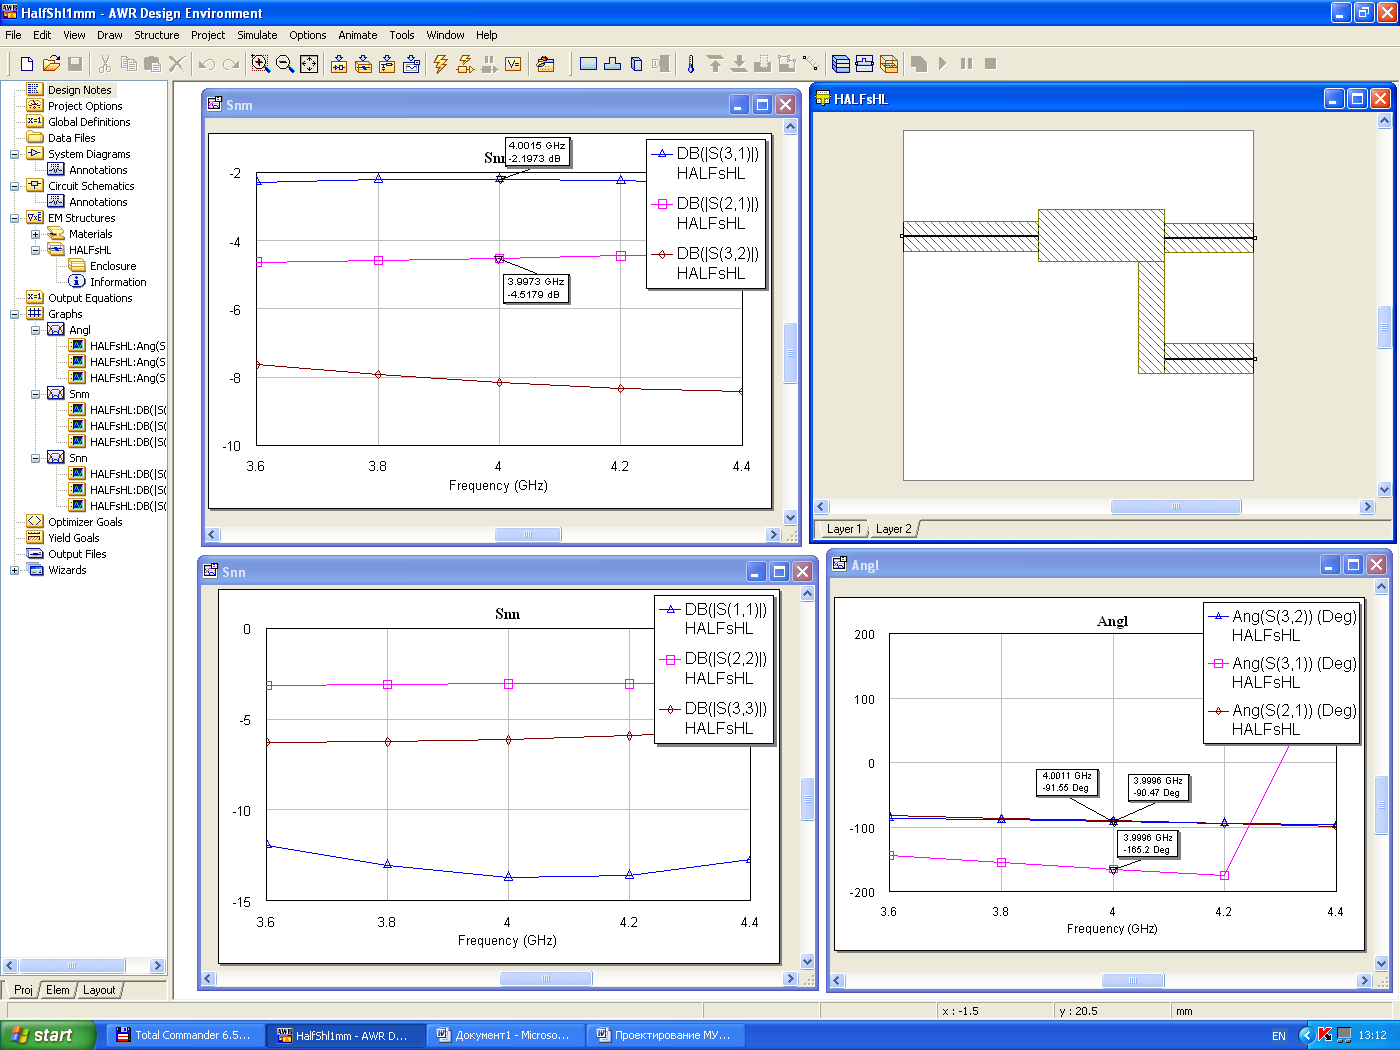
Task: Expand the Materials tree node
Action: point(35,234)
